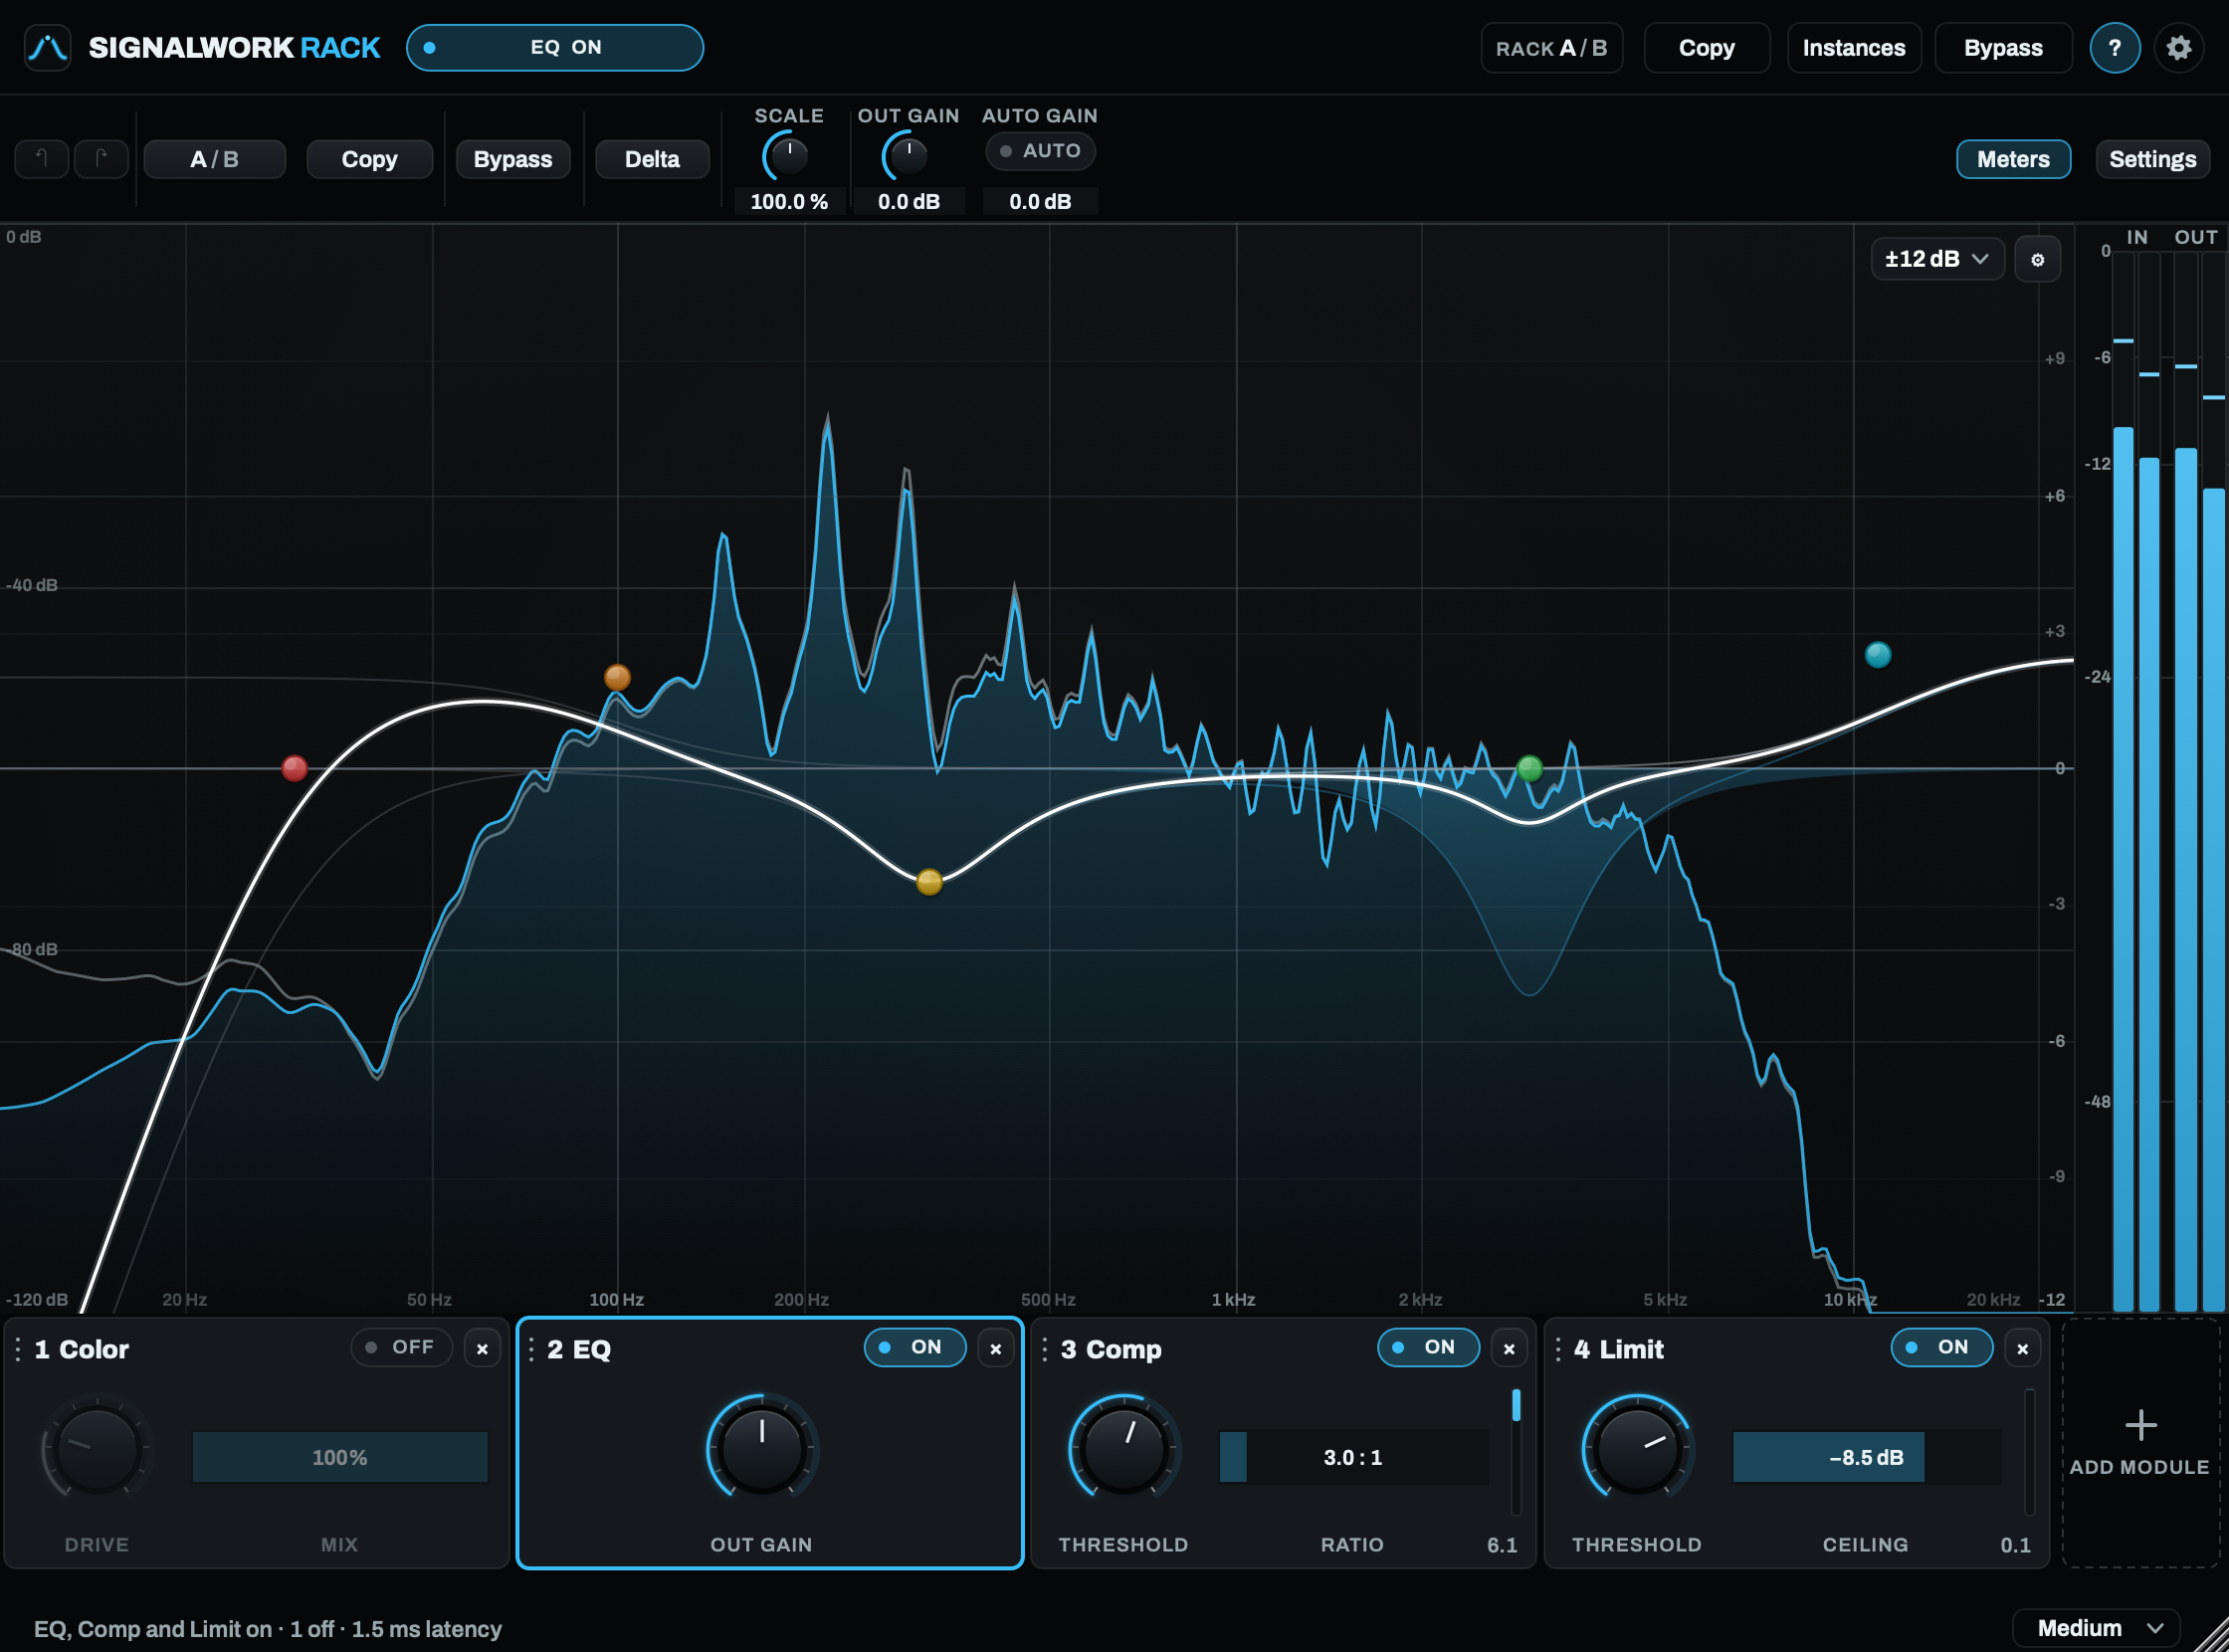Click the top bar Bypass button

tap(2002, 48)
